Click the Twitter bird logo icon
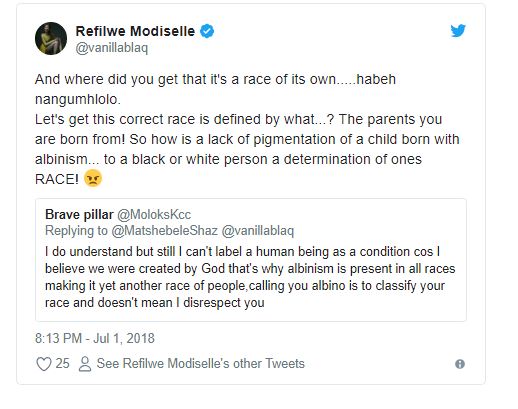 [x=458, y=31]
